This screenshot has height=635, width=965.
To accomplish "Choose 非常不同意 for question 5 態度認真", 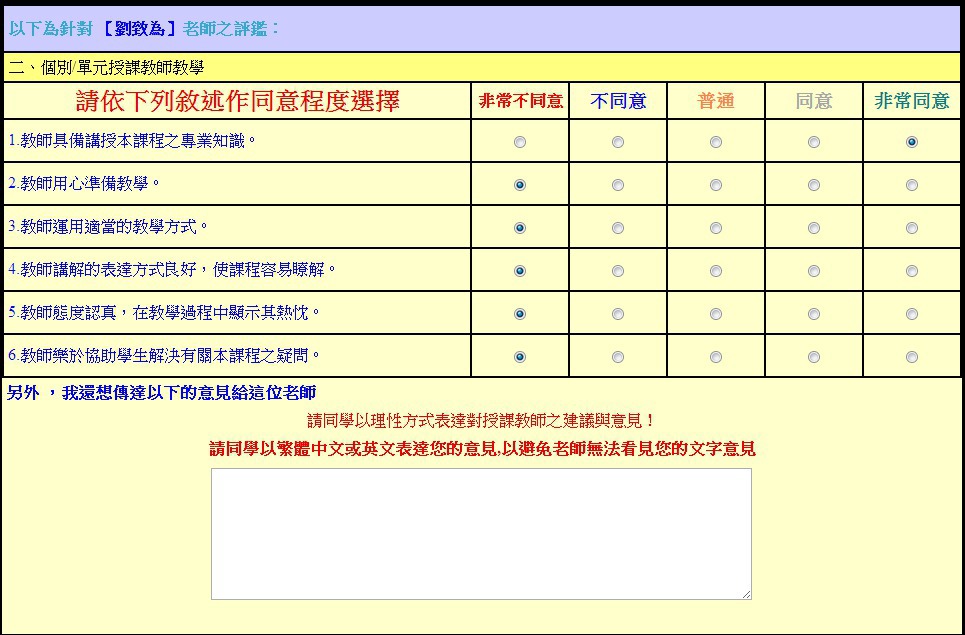I will click(x=520, y=314).
